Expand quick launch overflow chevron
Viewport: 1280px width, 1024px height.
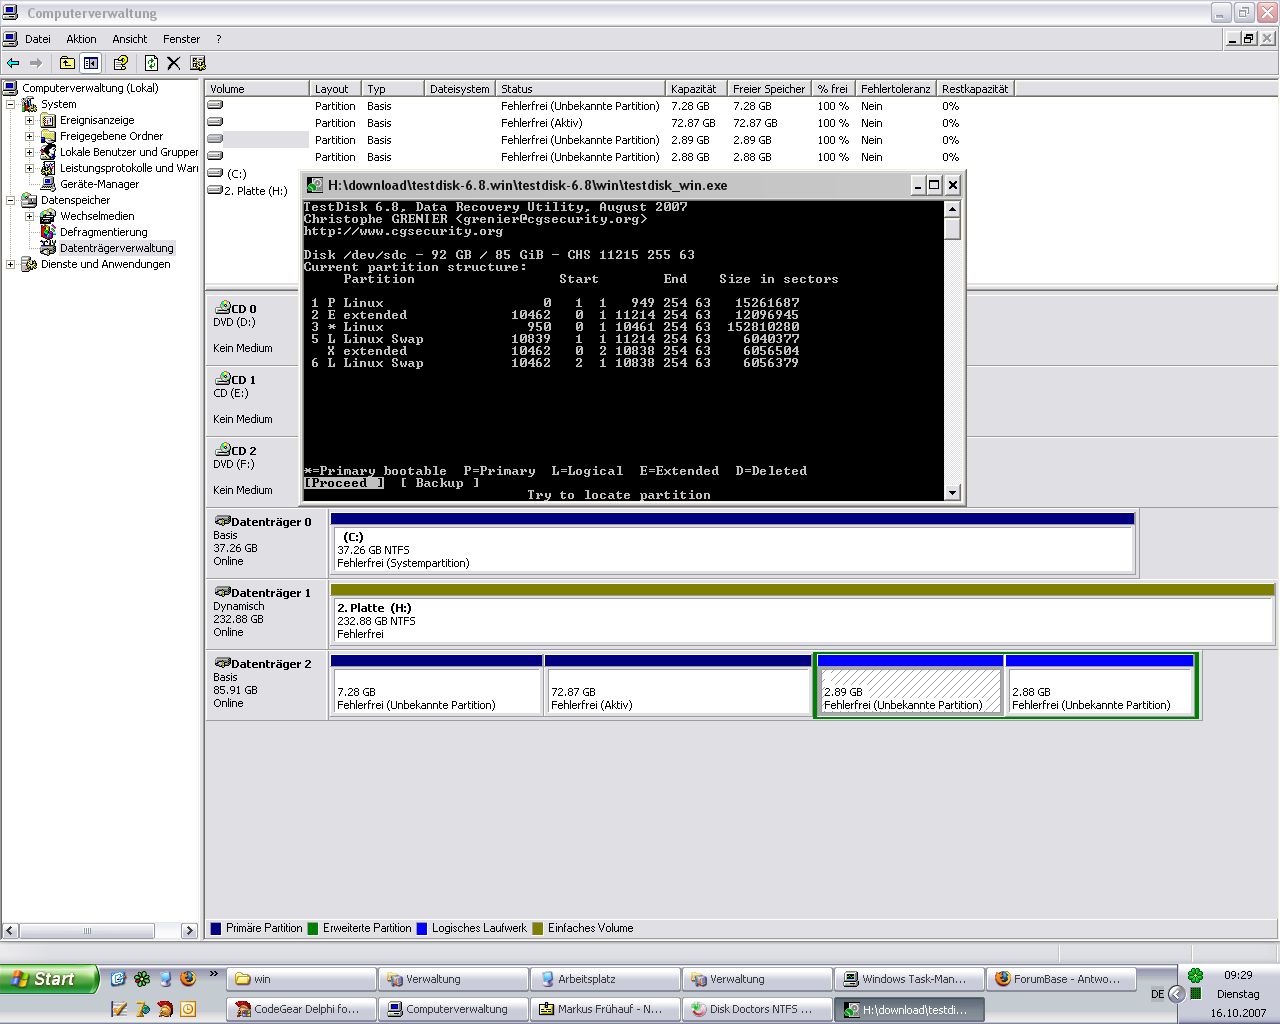click(213, 975)
